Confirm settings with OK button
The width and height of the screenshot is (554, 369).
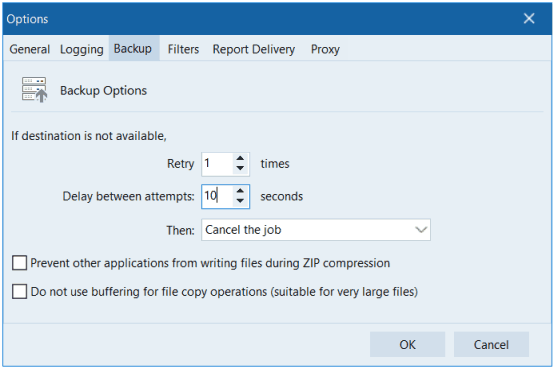[407, 344]
